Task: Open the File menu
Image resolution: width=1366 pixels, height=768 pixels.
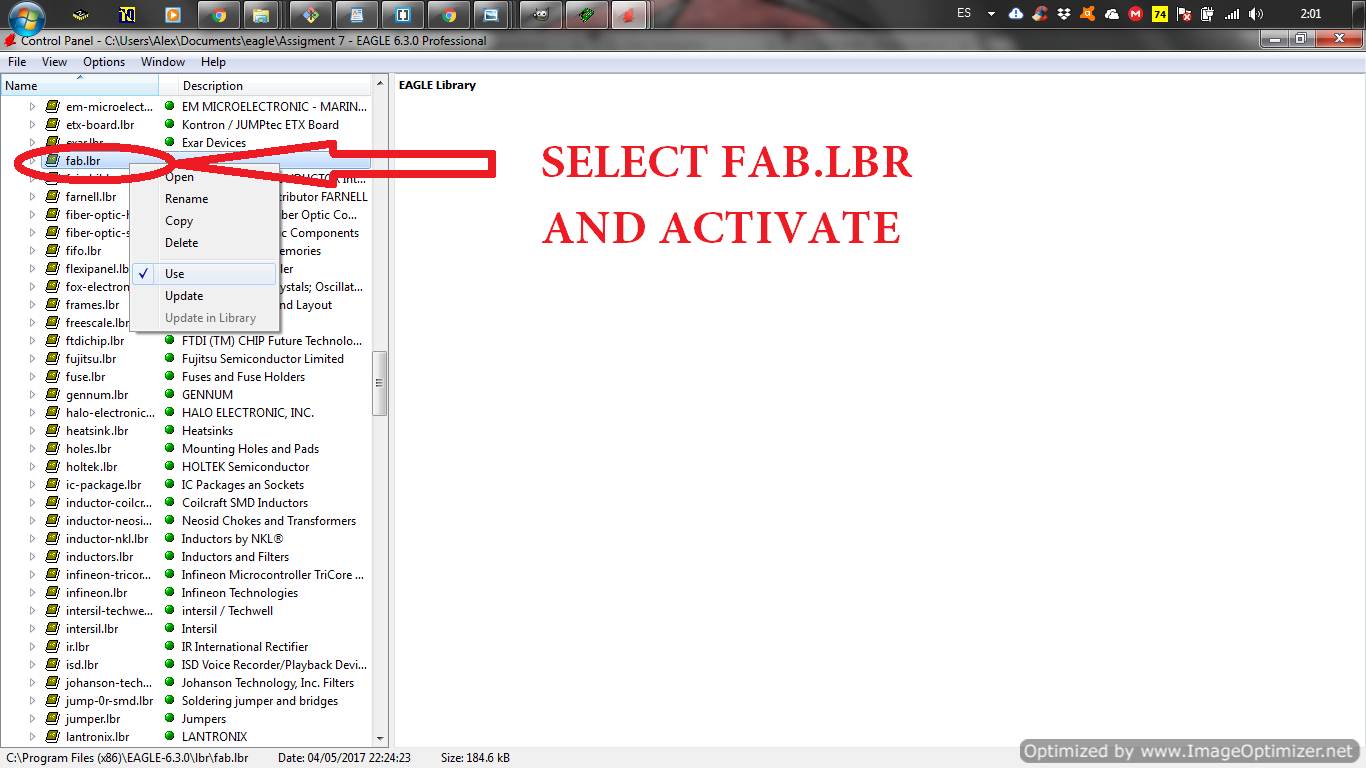Action: coord(17,62)
